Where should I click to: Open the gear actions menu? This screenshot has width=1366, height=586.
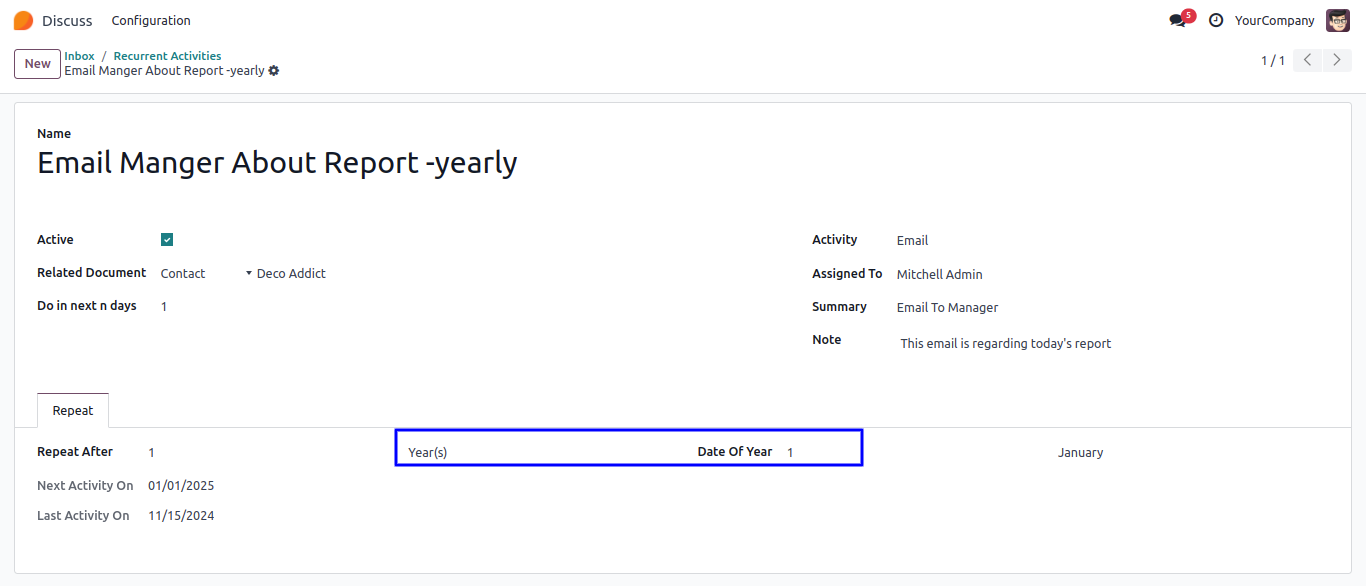(274, 71)
